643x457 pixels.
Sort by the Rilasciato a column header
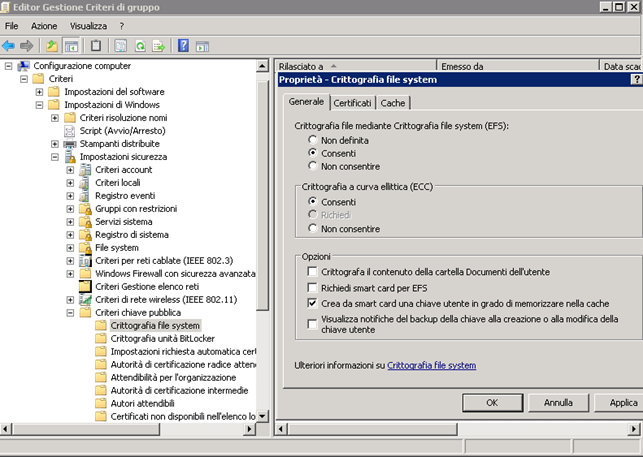(355, 66)
